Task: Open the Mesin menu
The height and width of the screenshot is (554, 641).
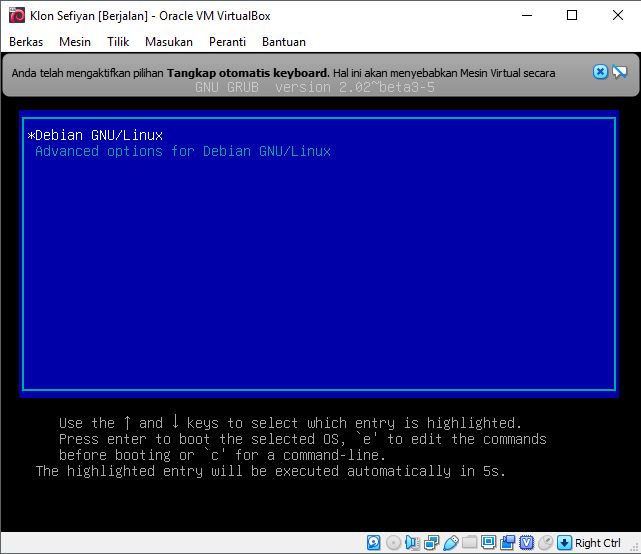Action: pos(75,42)
